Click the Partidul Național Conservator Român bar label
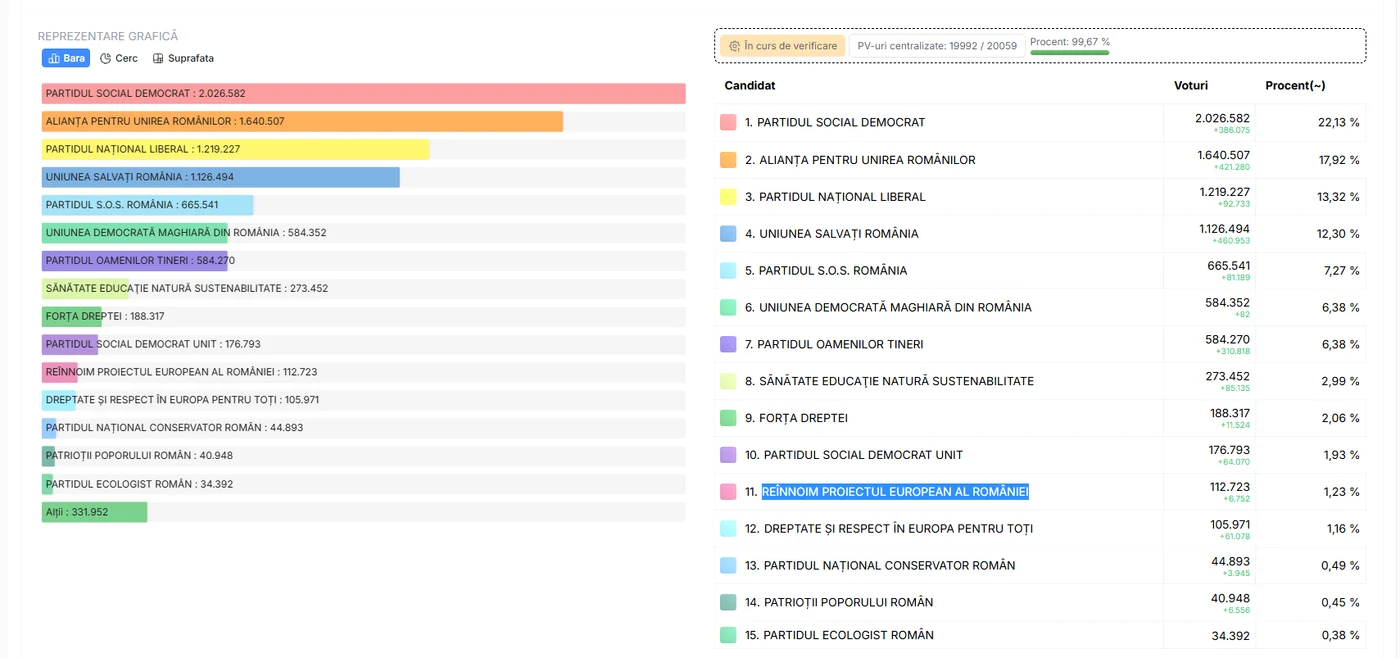Viewport: 1400px width, 659px height. pos(174,427)
